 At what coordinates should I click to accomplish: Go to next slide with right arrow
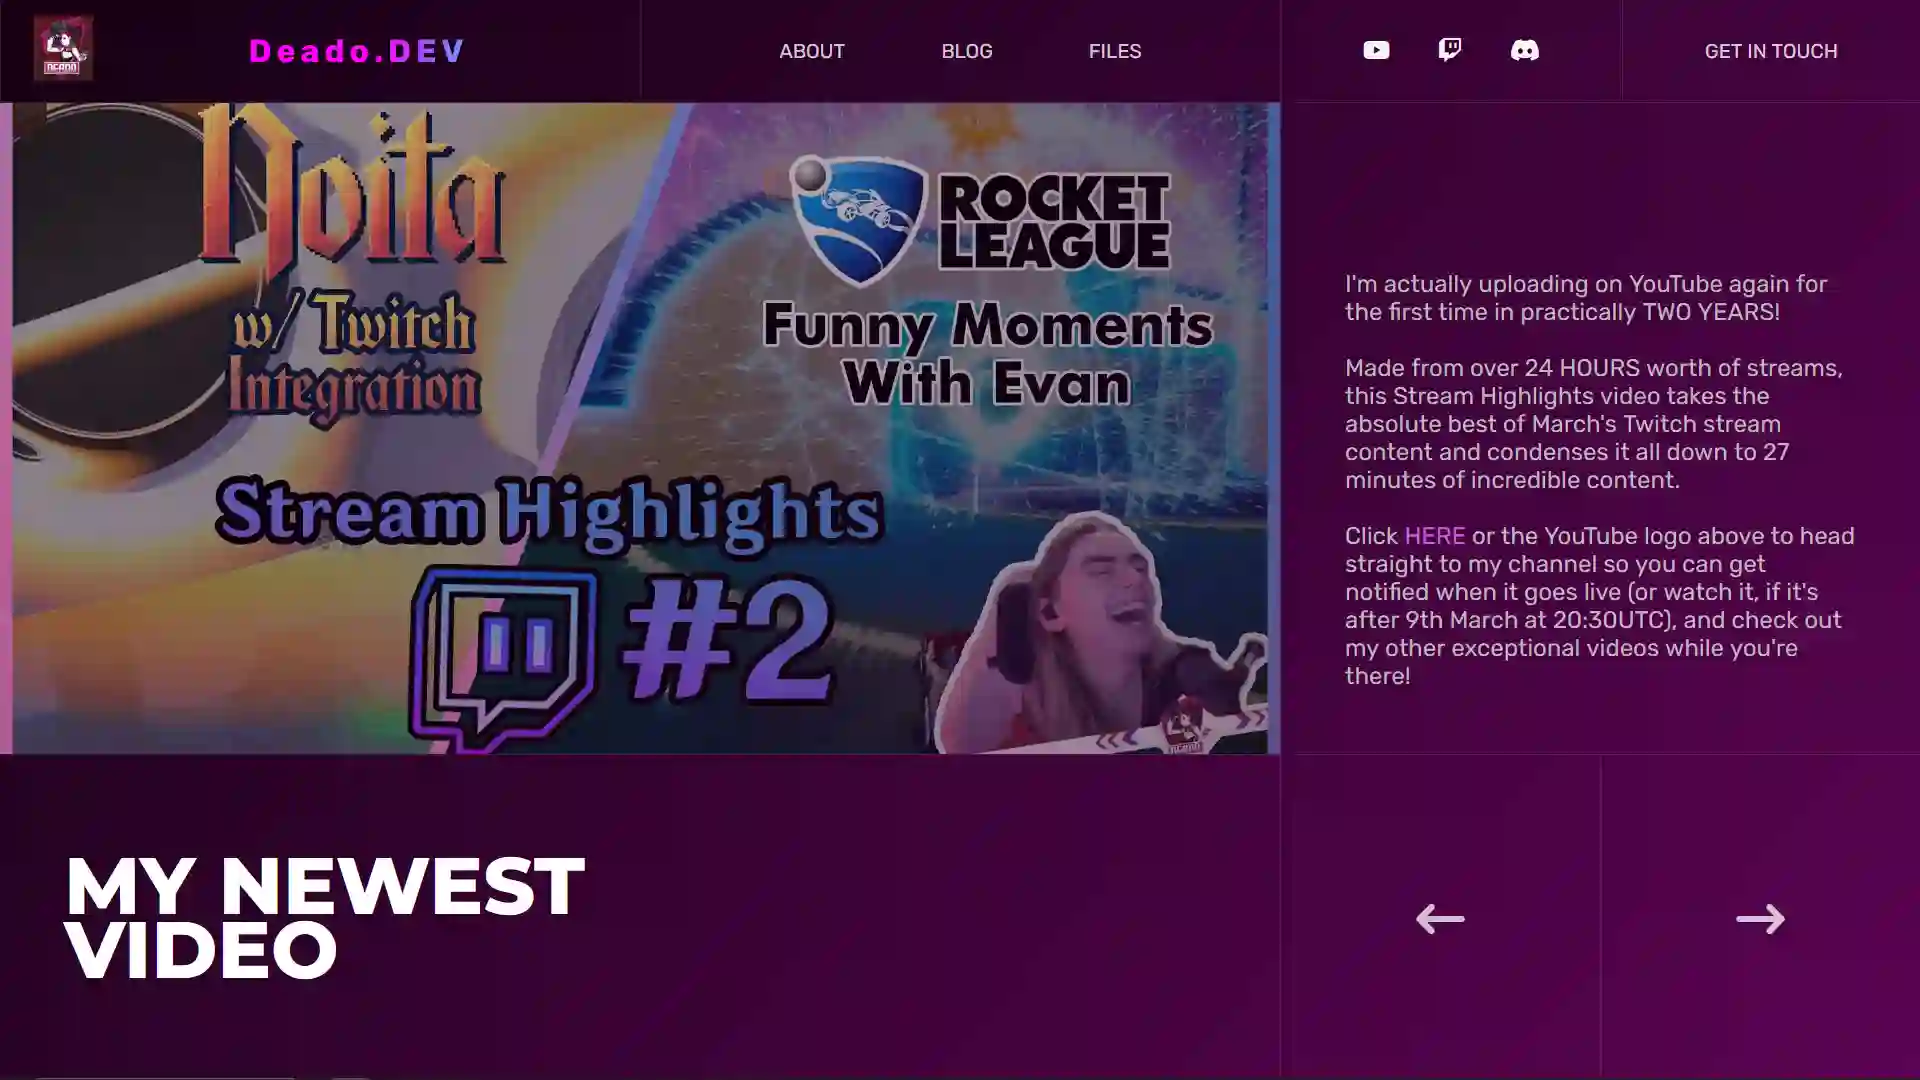coord(1760,919)
